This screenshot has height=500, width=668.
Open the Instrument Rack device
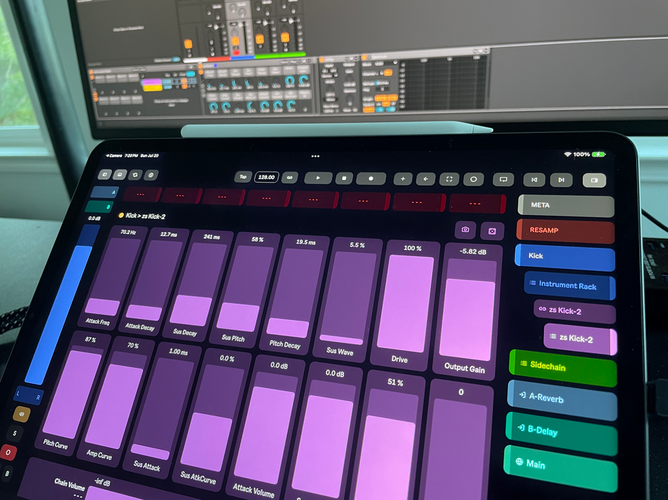(x=570, y=286)
